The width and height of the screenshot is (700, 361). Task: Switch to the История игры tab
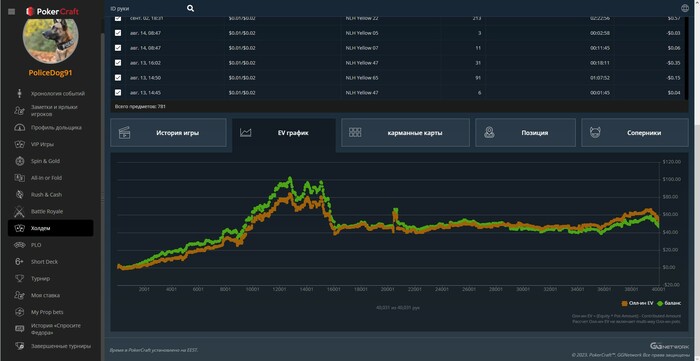point(168,133)
